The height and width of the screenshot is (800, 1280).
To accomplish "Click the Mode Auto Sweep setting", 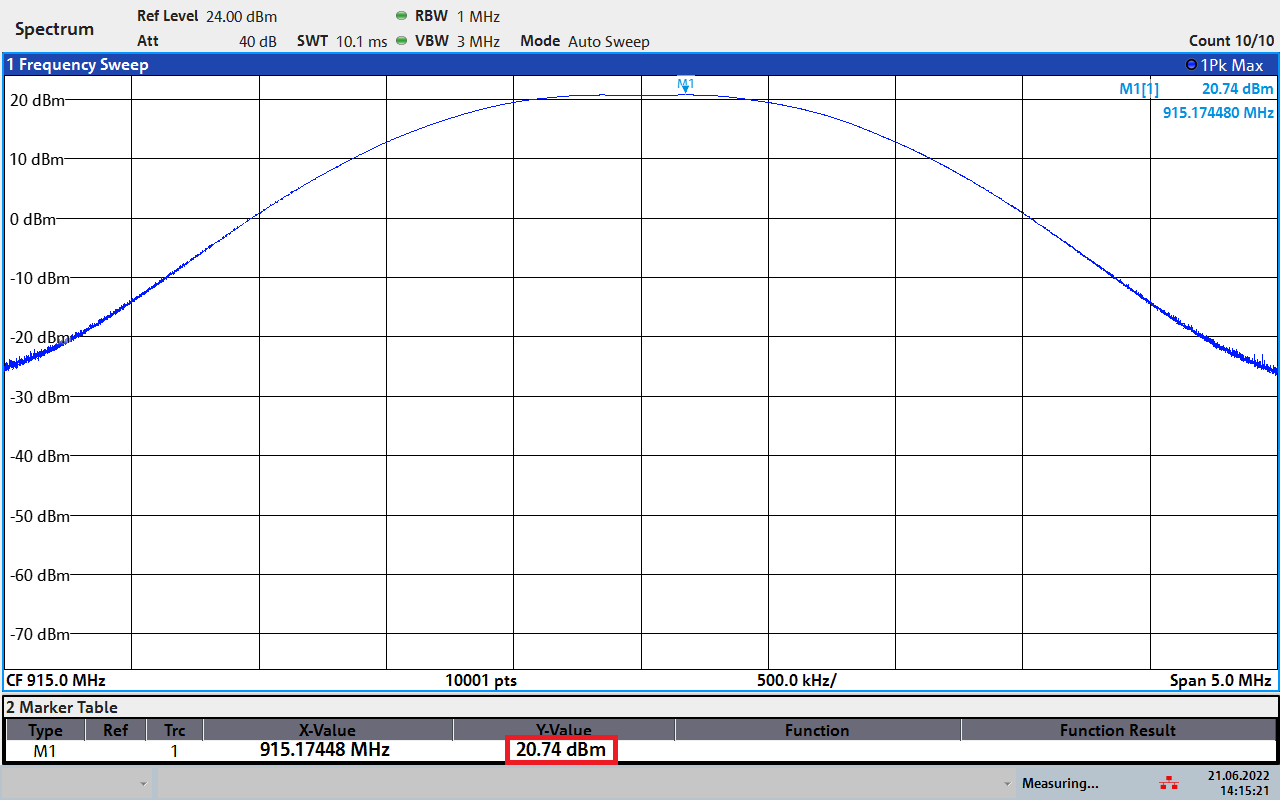I will 585,41.
